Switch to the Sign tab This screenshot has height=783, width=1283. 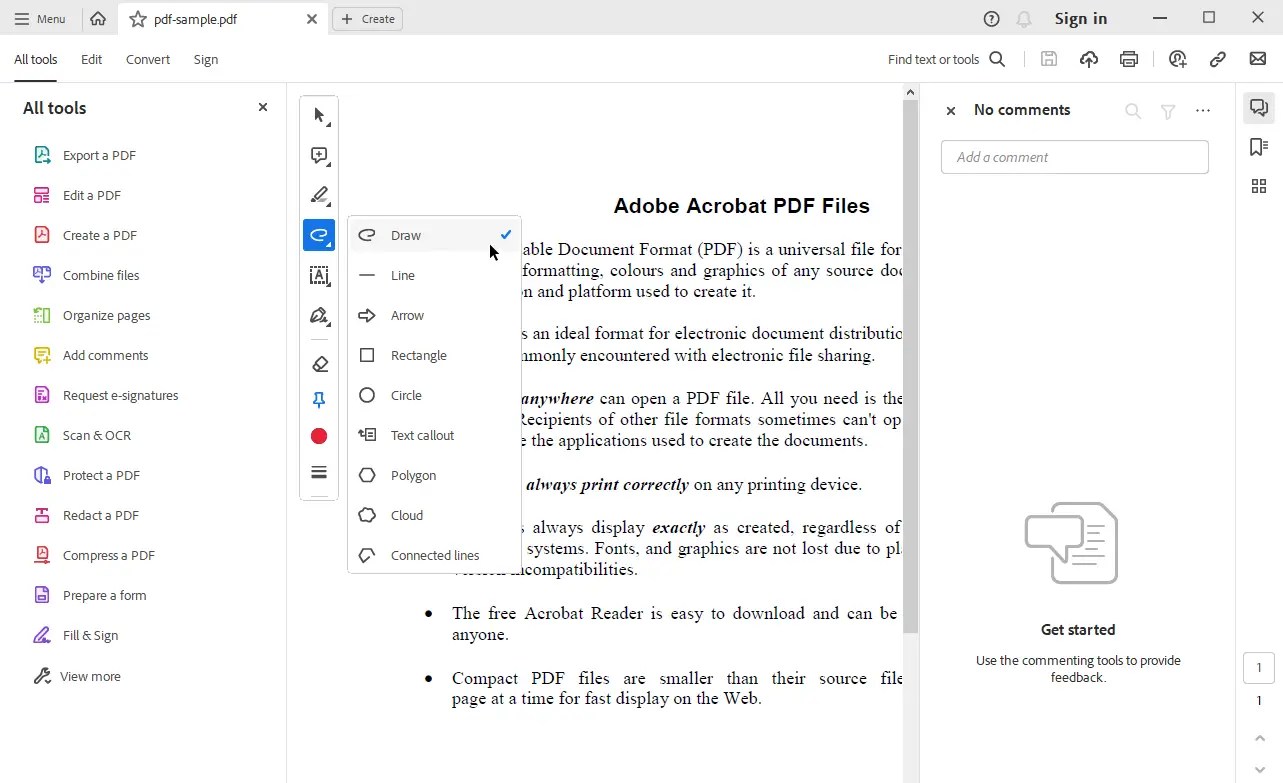pos(206,60)
